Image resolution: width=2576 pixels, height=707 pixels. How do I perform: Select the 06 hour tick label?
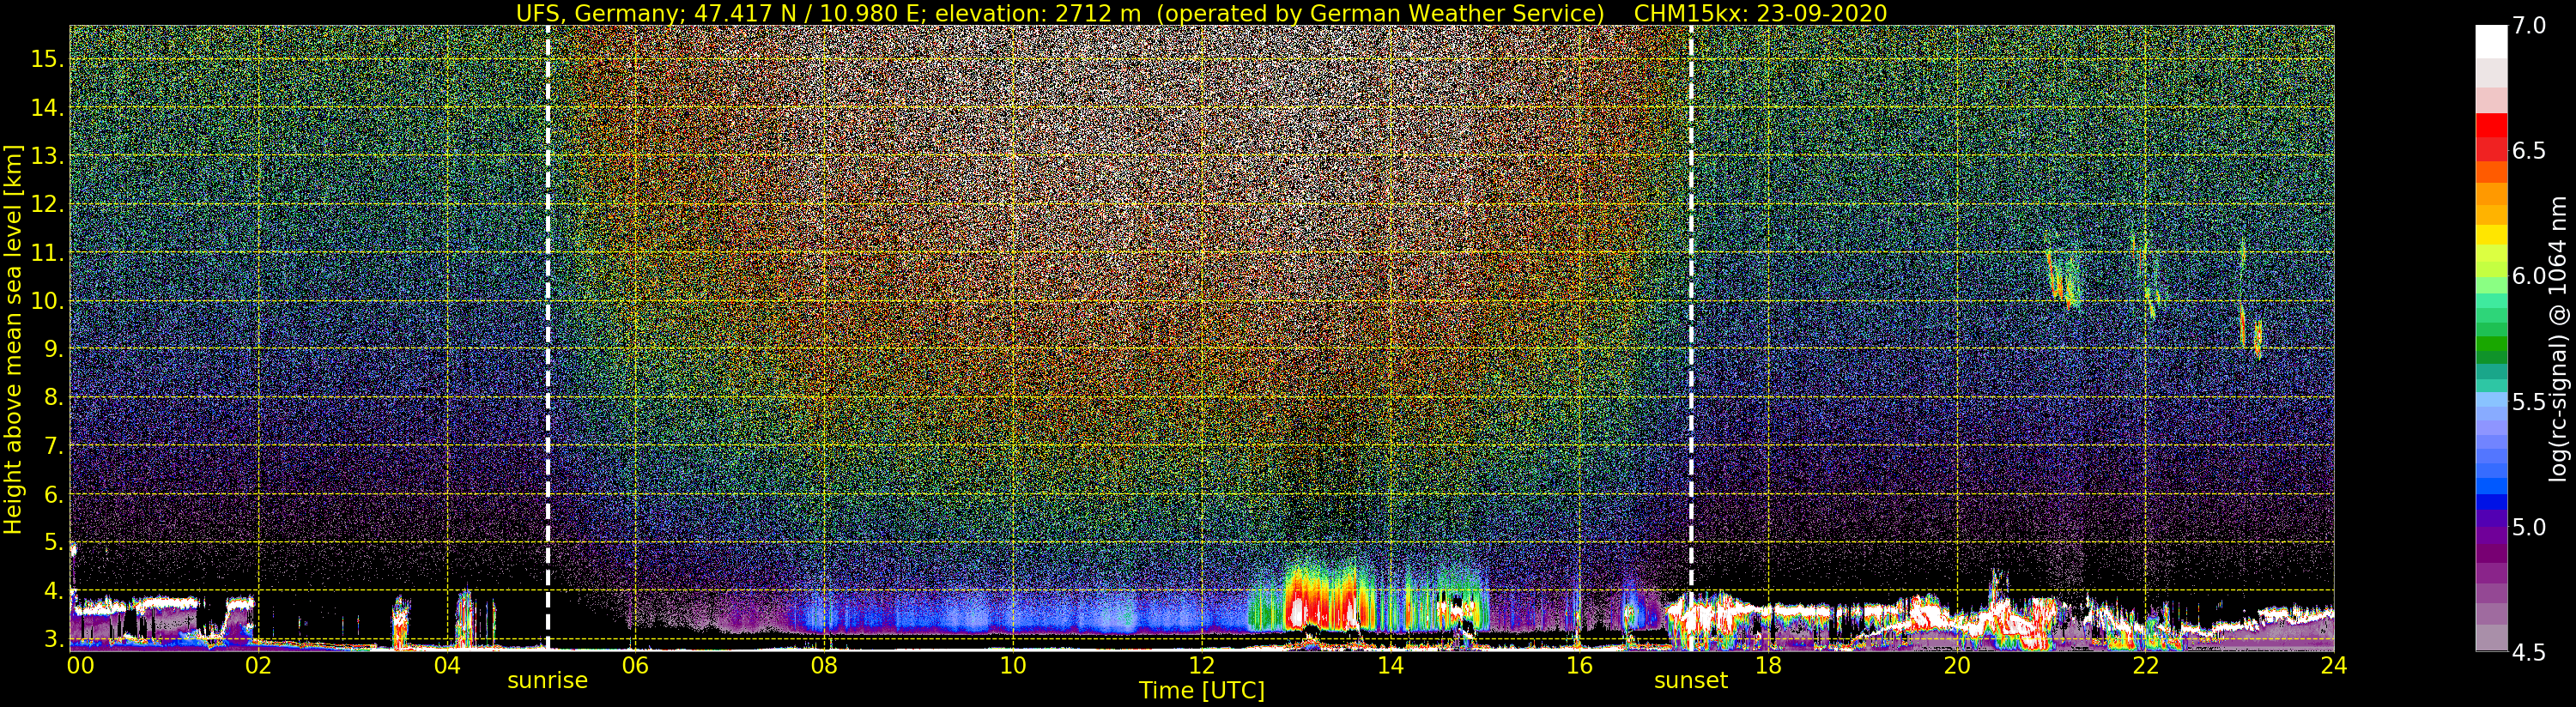point(635,665)
